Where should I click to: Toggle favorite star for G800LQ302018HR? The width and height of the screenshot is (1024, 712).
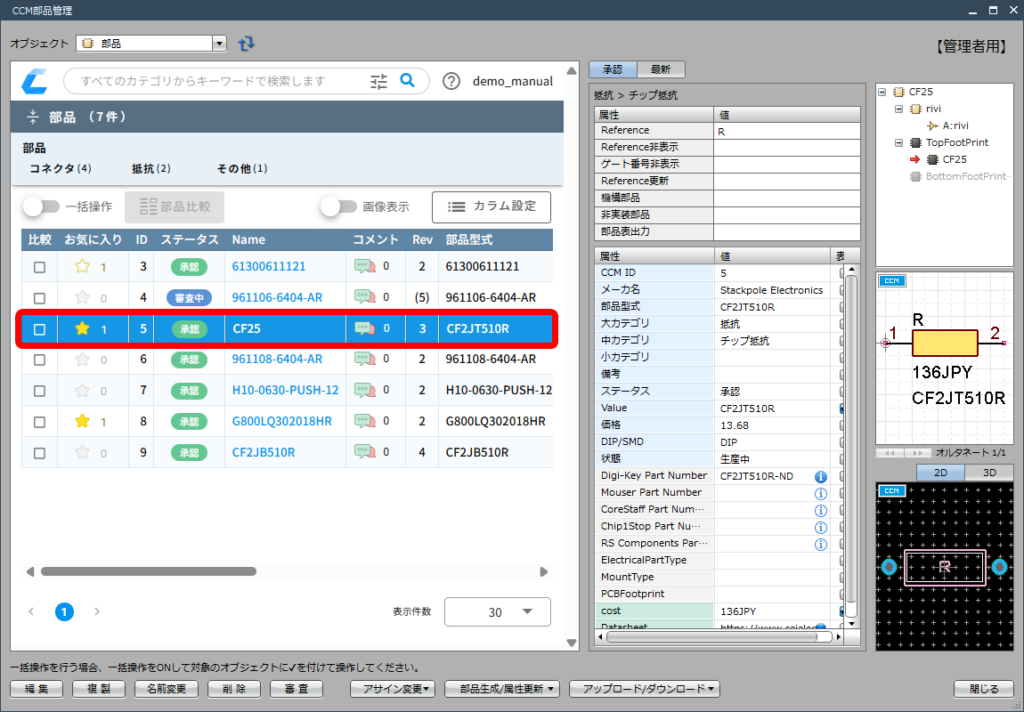click(82, 421)
